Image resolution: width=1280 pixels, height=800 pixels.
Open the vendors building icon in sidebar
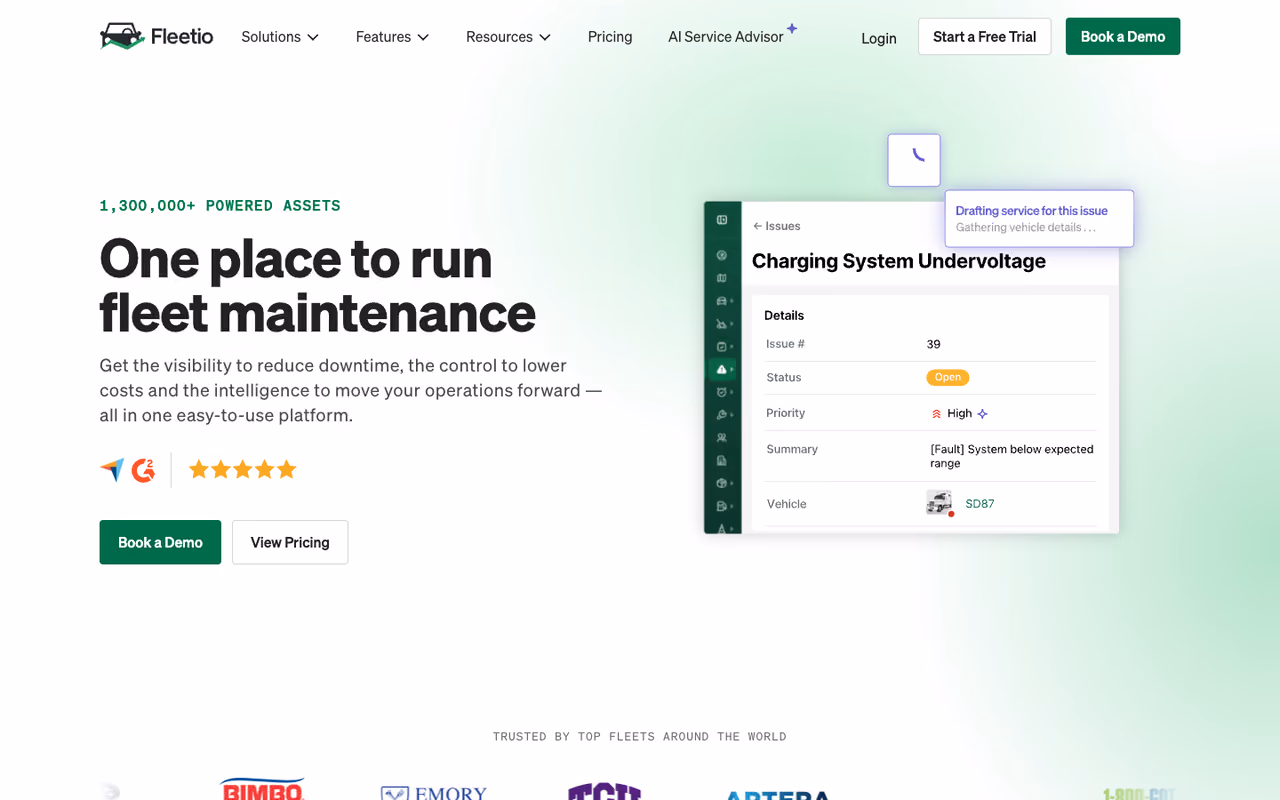[722, 461]
